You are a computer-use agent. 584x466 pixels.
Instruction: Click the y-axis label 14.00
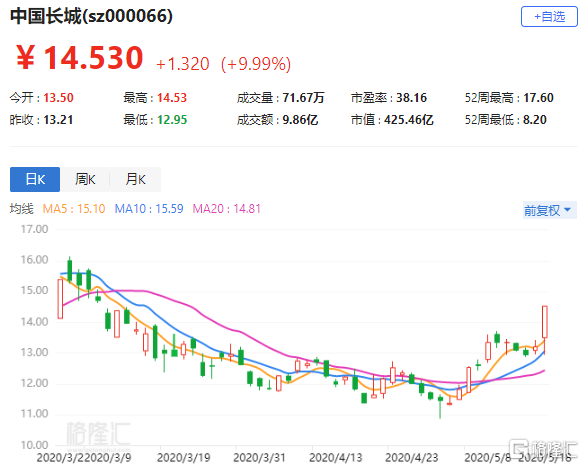[34, 322]
